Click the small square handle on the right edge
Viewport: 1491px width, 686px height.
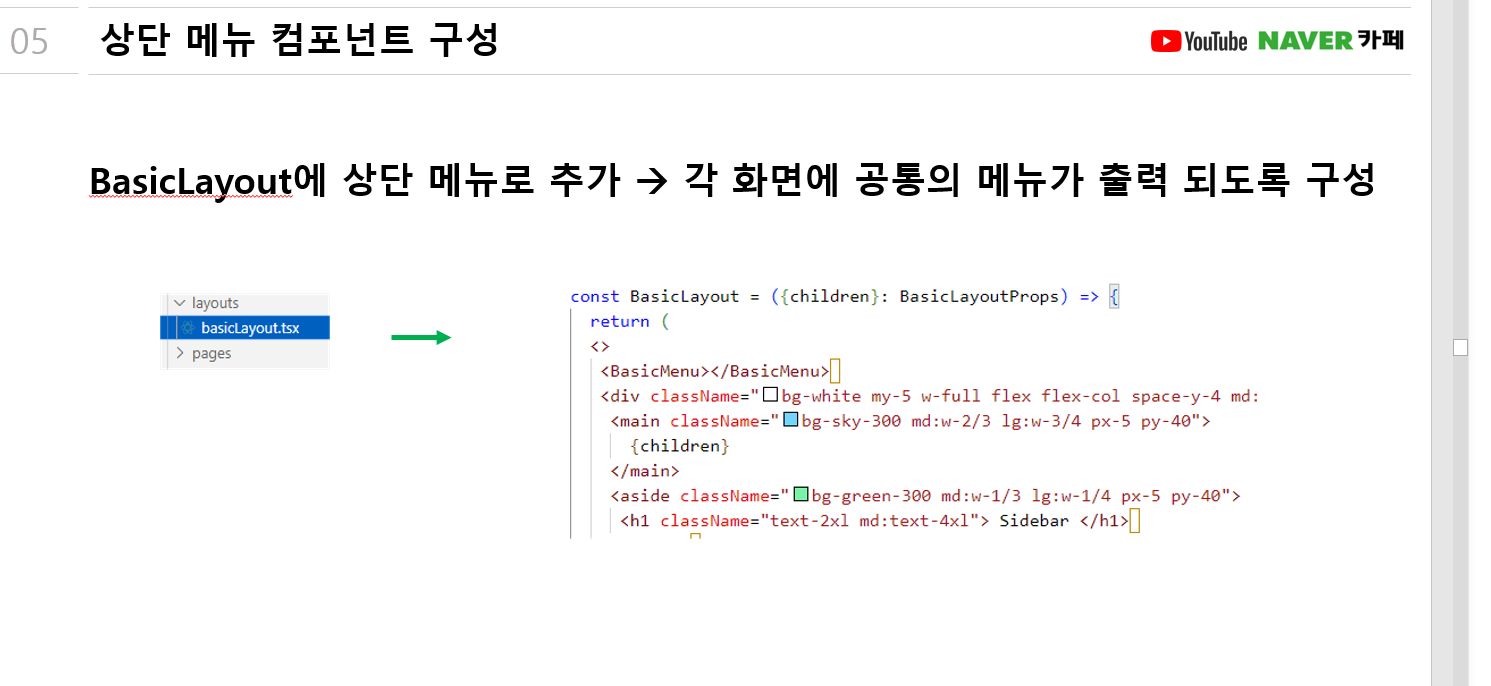(x=1460, y=347)
